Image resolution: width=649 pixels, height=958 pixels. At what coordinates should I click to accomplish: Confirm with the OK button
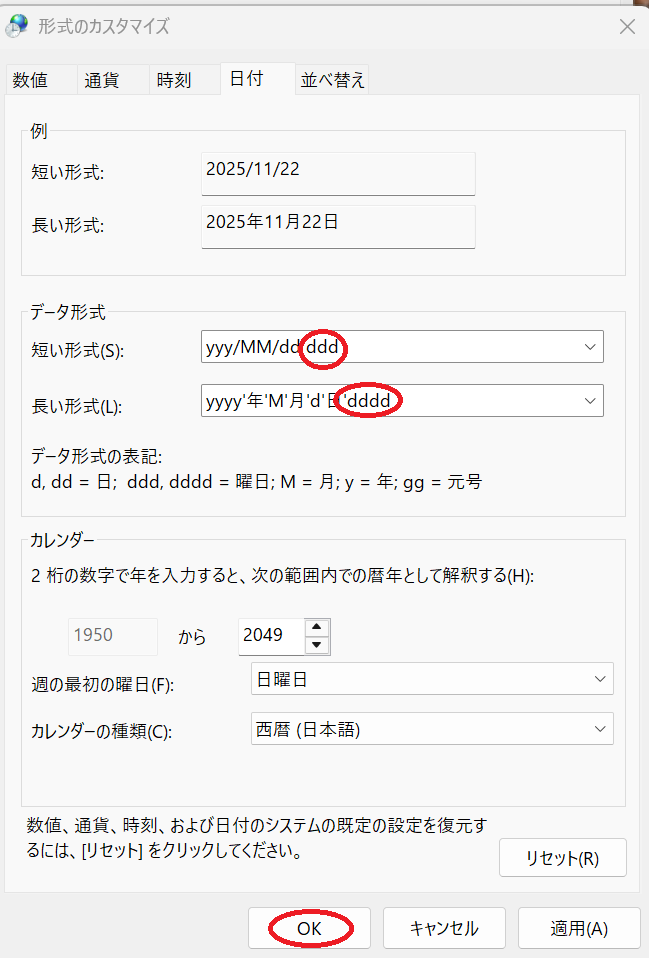[x=309, y=928]
